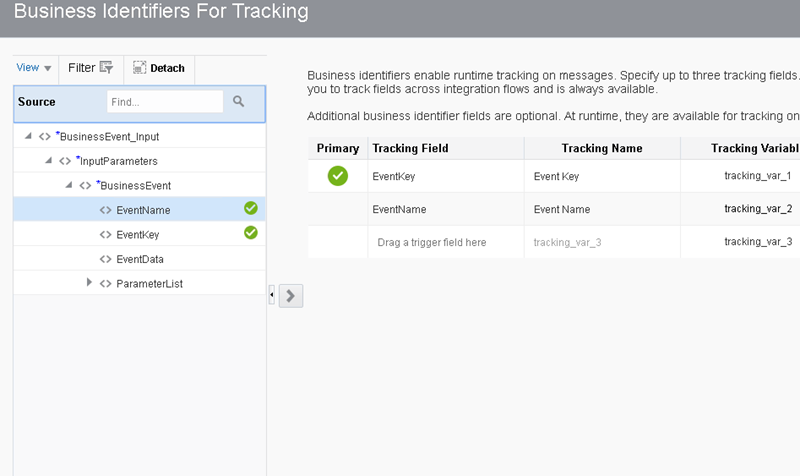Toggle the Primary checkmark for EventKey row

point(338,176)
